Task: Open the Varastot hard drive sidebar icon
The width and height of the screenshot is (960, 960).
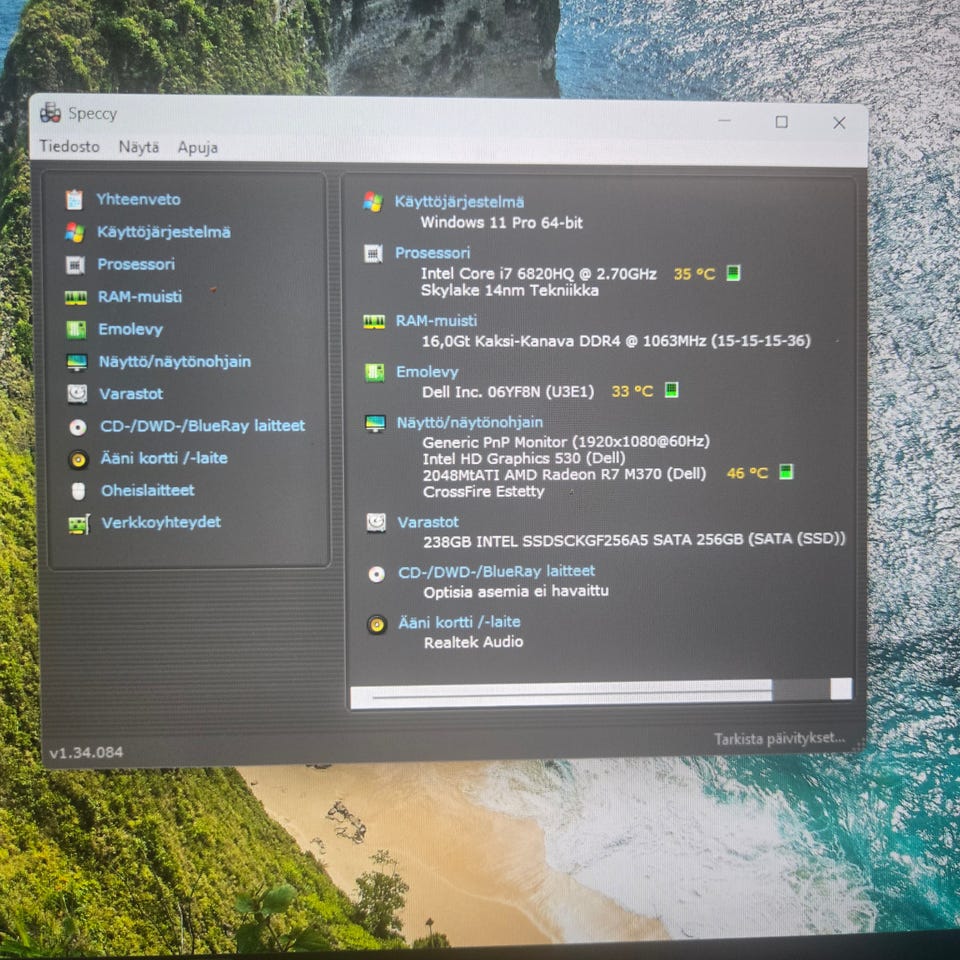Action: (77, 394)
